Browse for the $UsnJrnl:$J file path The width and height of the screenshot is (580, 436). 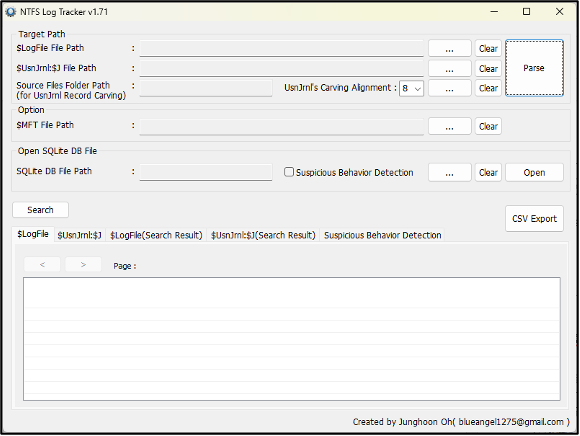coord(449,68)
